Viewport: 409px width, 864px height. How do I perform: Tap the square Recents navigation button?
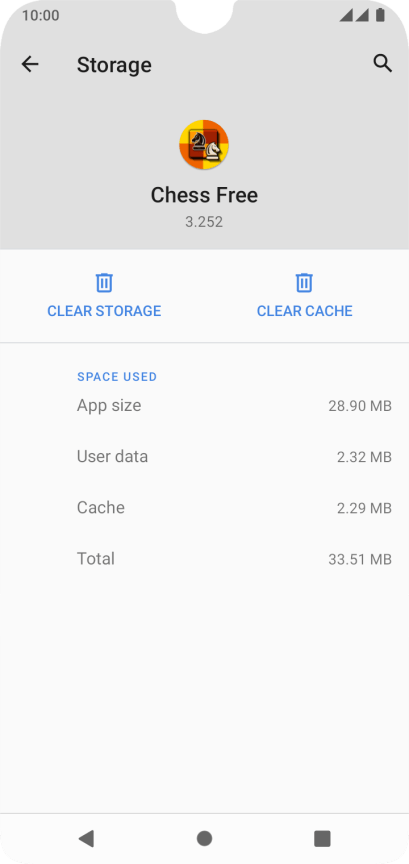322,839
